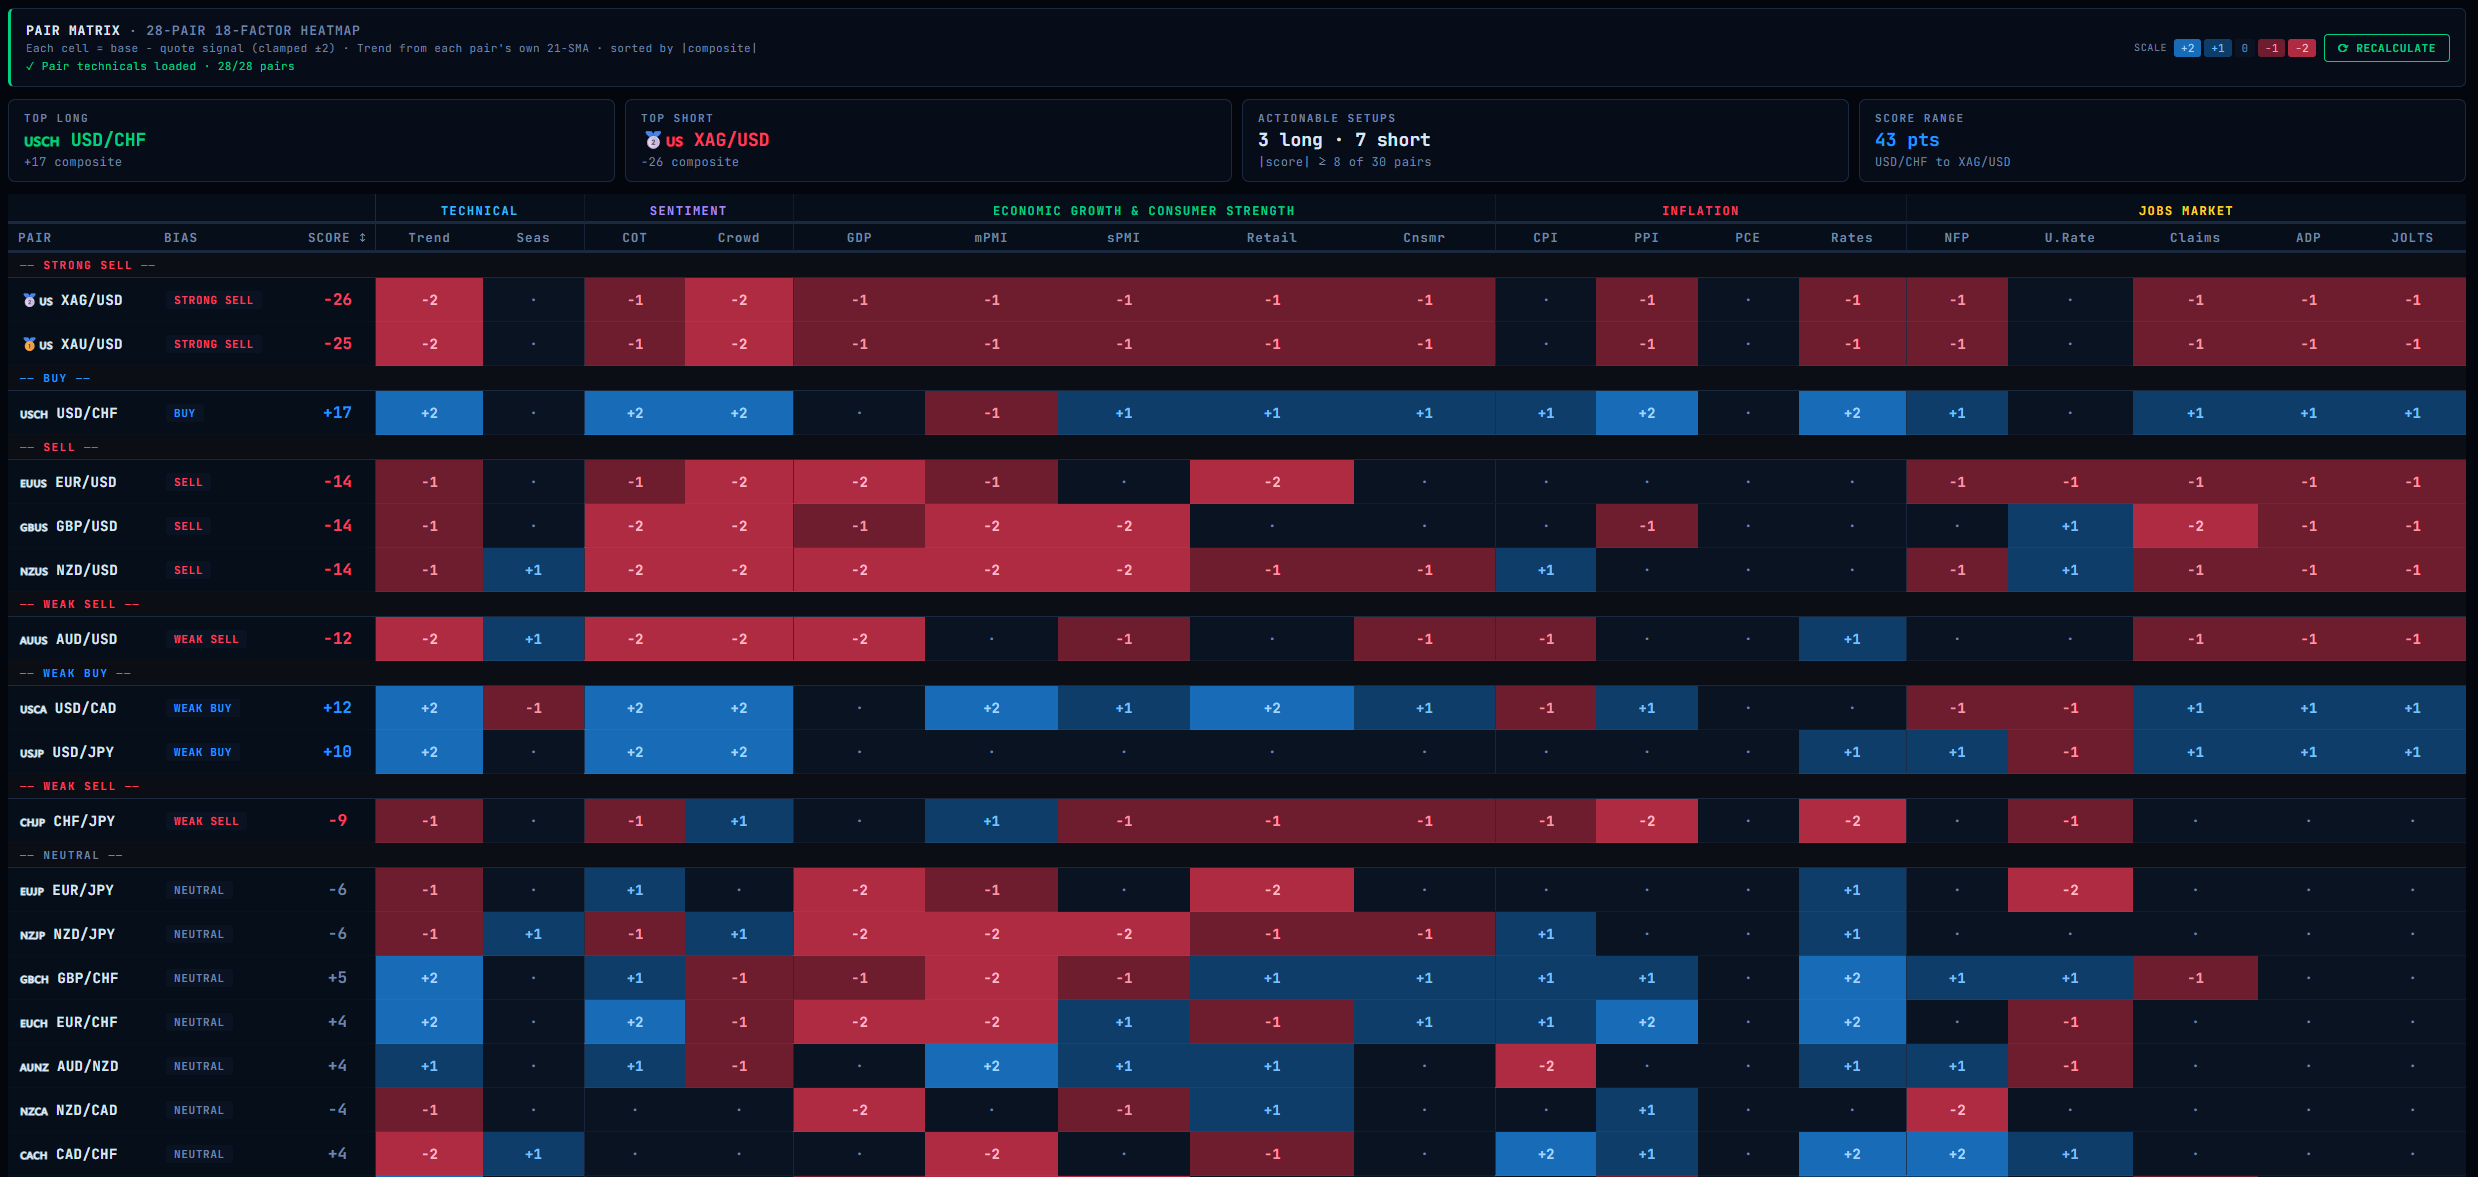The height and width of the screenshot is (1177, 2478).
Task: Click the AUNZ code icon beside AUD/NZD
Action: [34, 1067]
